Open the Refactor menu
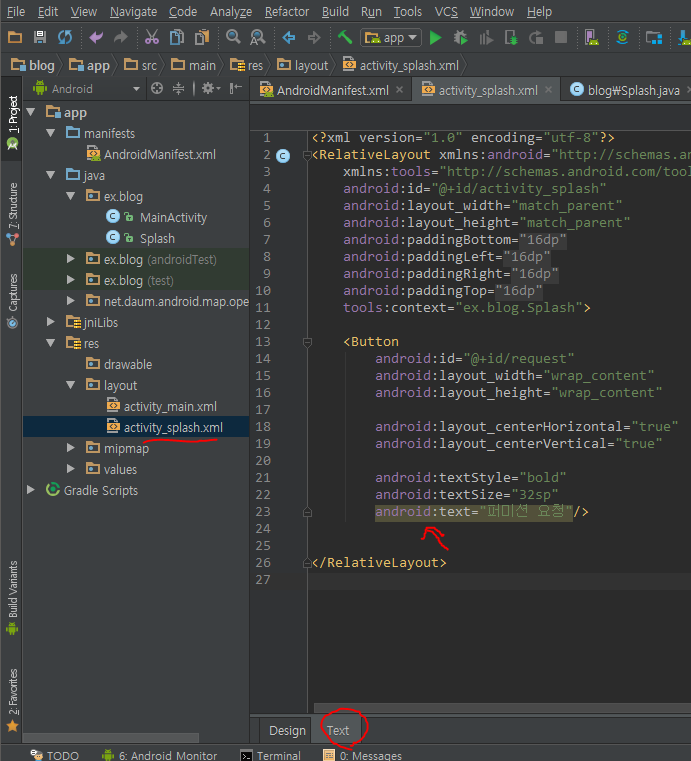The height and width of the screenshot is (761, 691). click(x=287, y=12)
